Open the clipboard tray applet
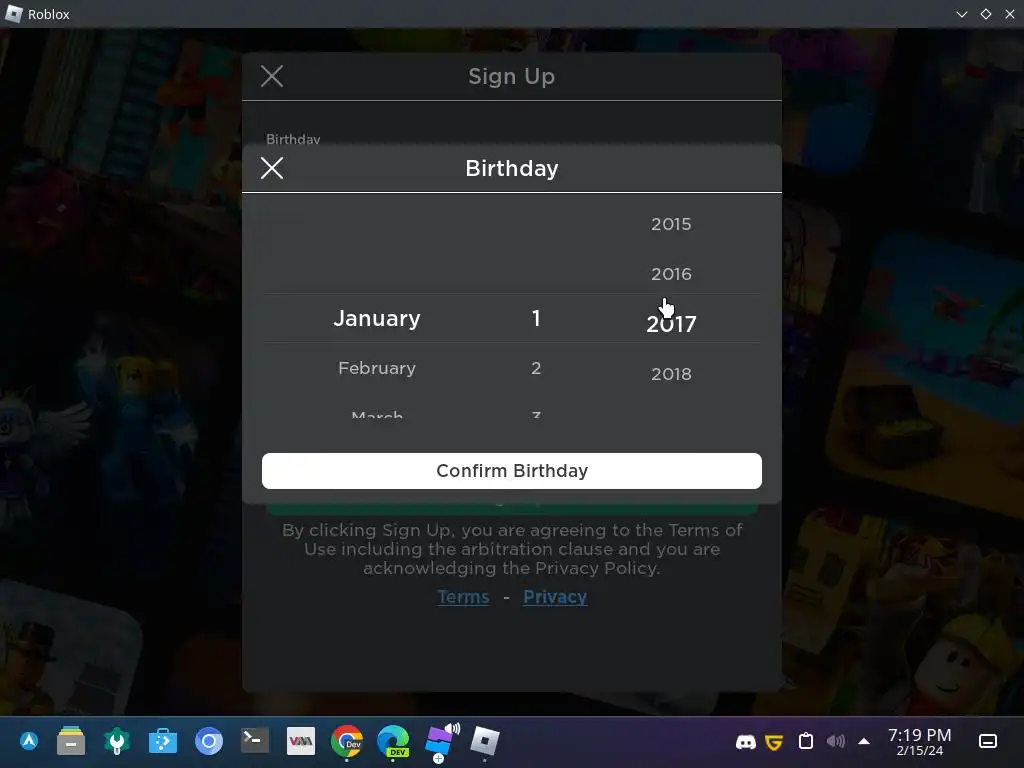The width and height of the screenshot is (1024, 768). click(806, 741)
